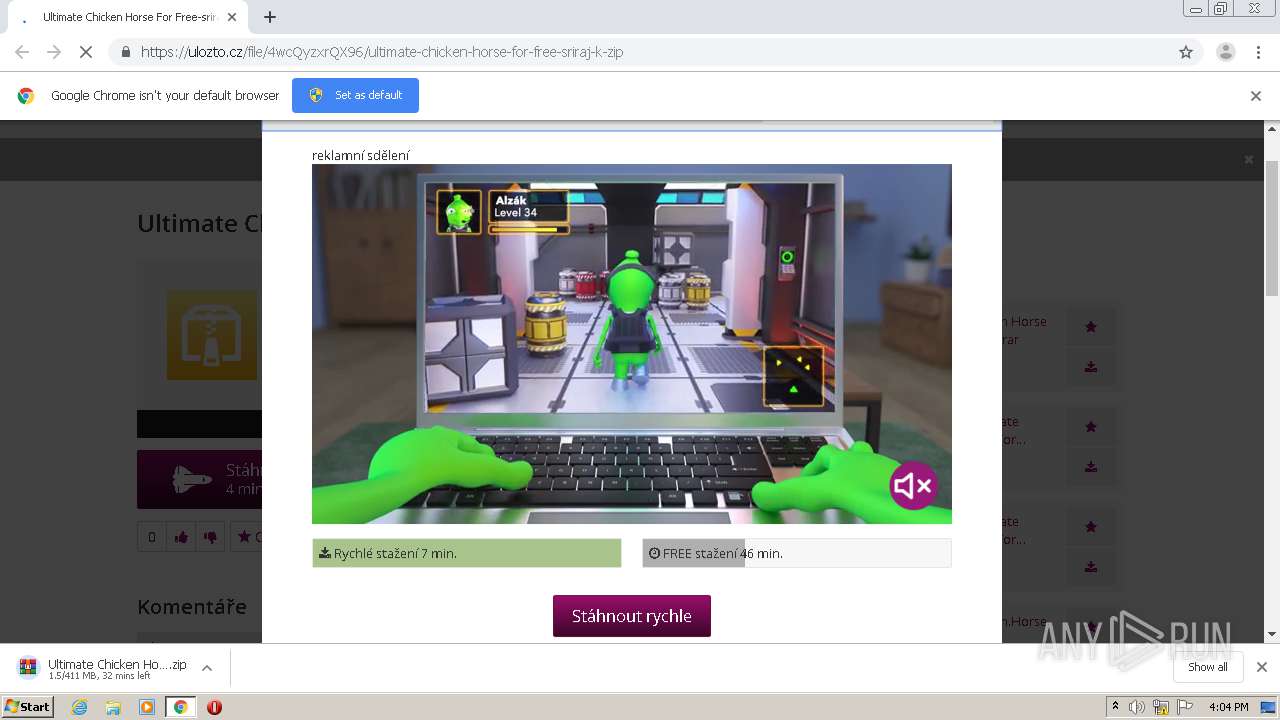Open the Ultimate Chicken Ho....zip download item
Screen dimensions: 1280x720
point(102,668)
